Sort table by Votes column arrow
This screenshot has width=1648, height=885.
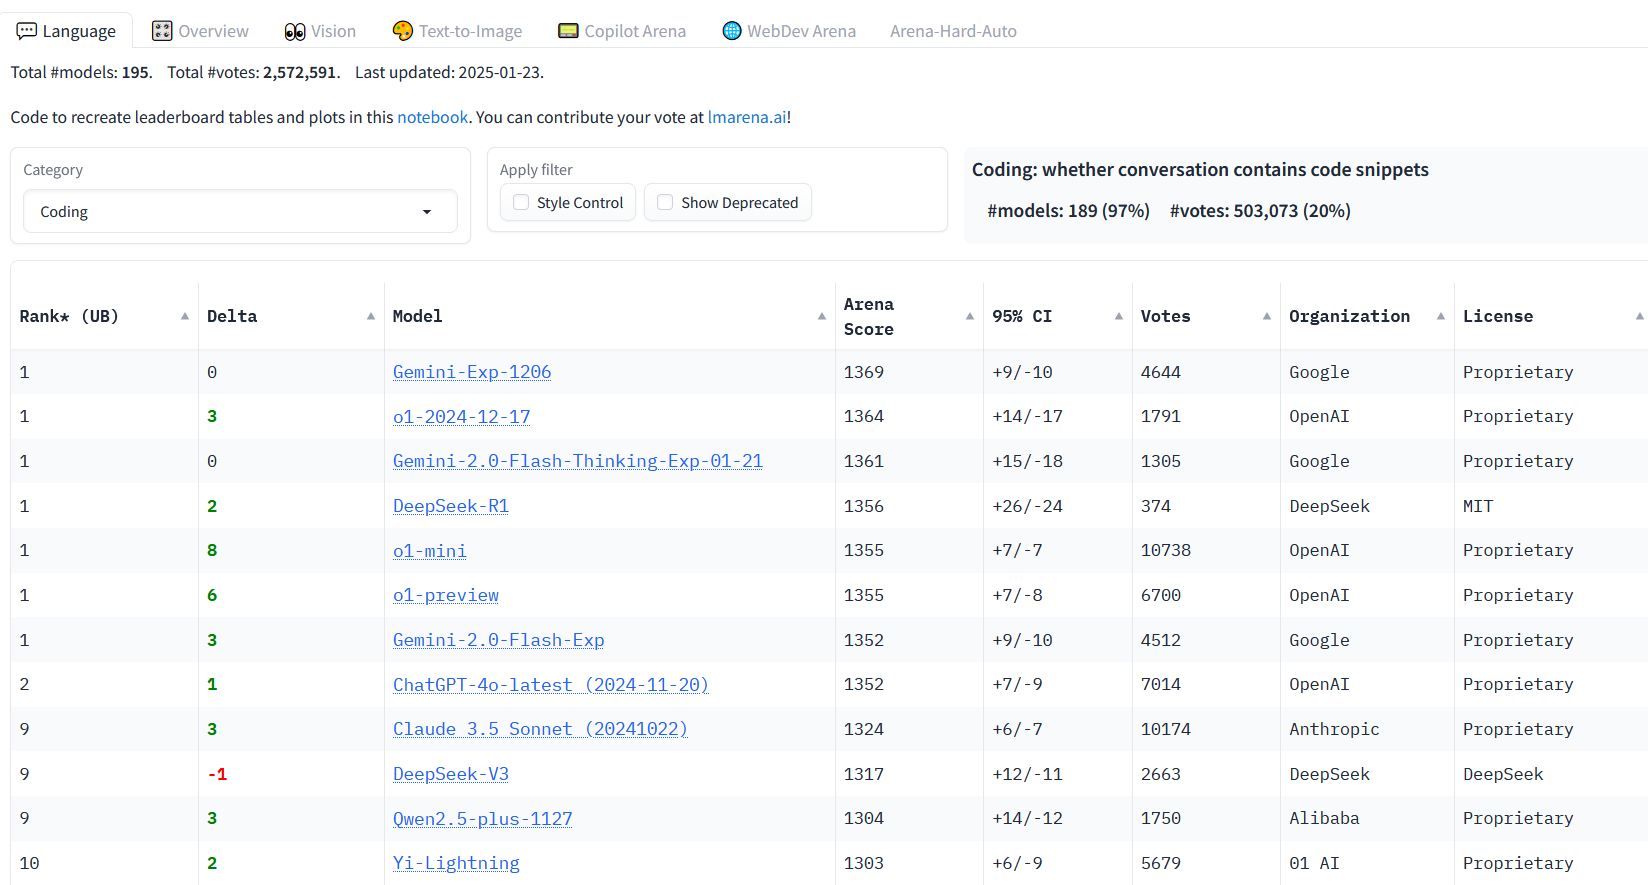1267,316
